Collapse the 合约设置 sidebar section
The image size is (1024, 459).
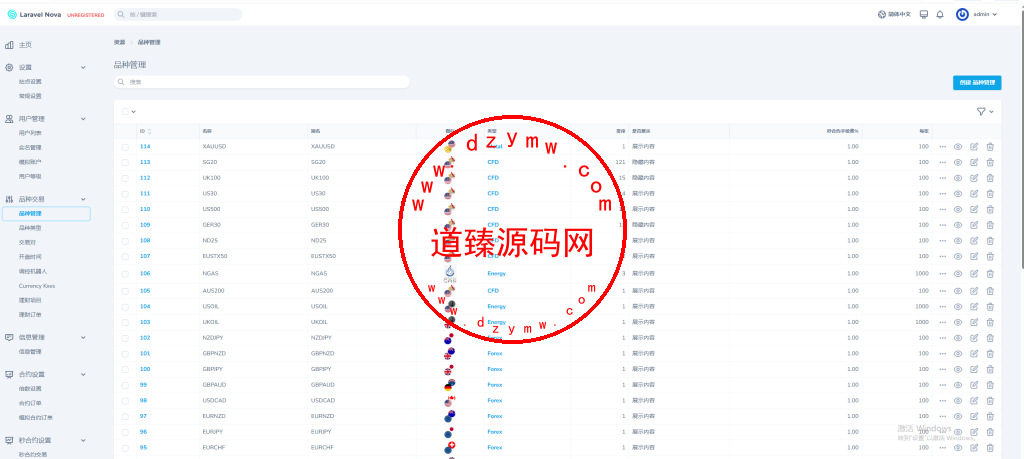pyautogui.click(x=83, y=375)
